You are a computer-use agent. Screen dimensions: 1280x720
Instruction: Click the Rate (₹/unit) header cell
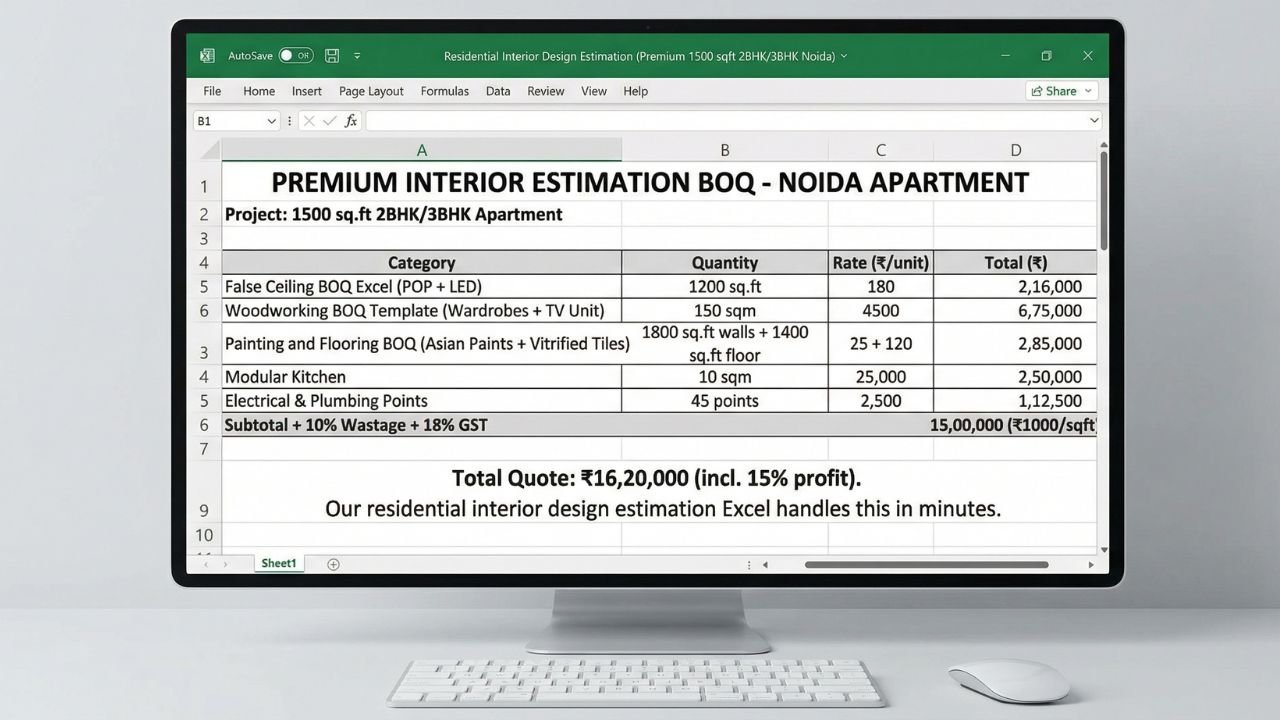[881, 263]
